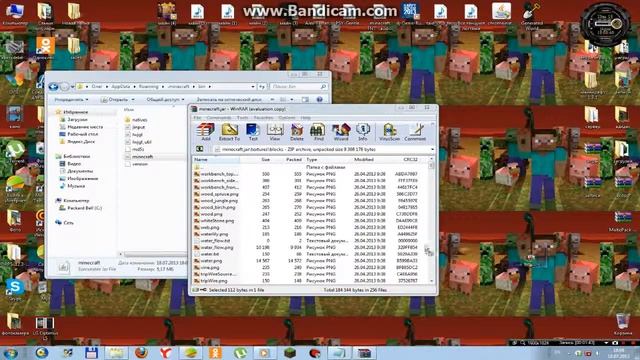
Task: Open uTorrent from the taskbar
Action: [240, 353]
